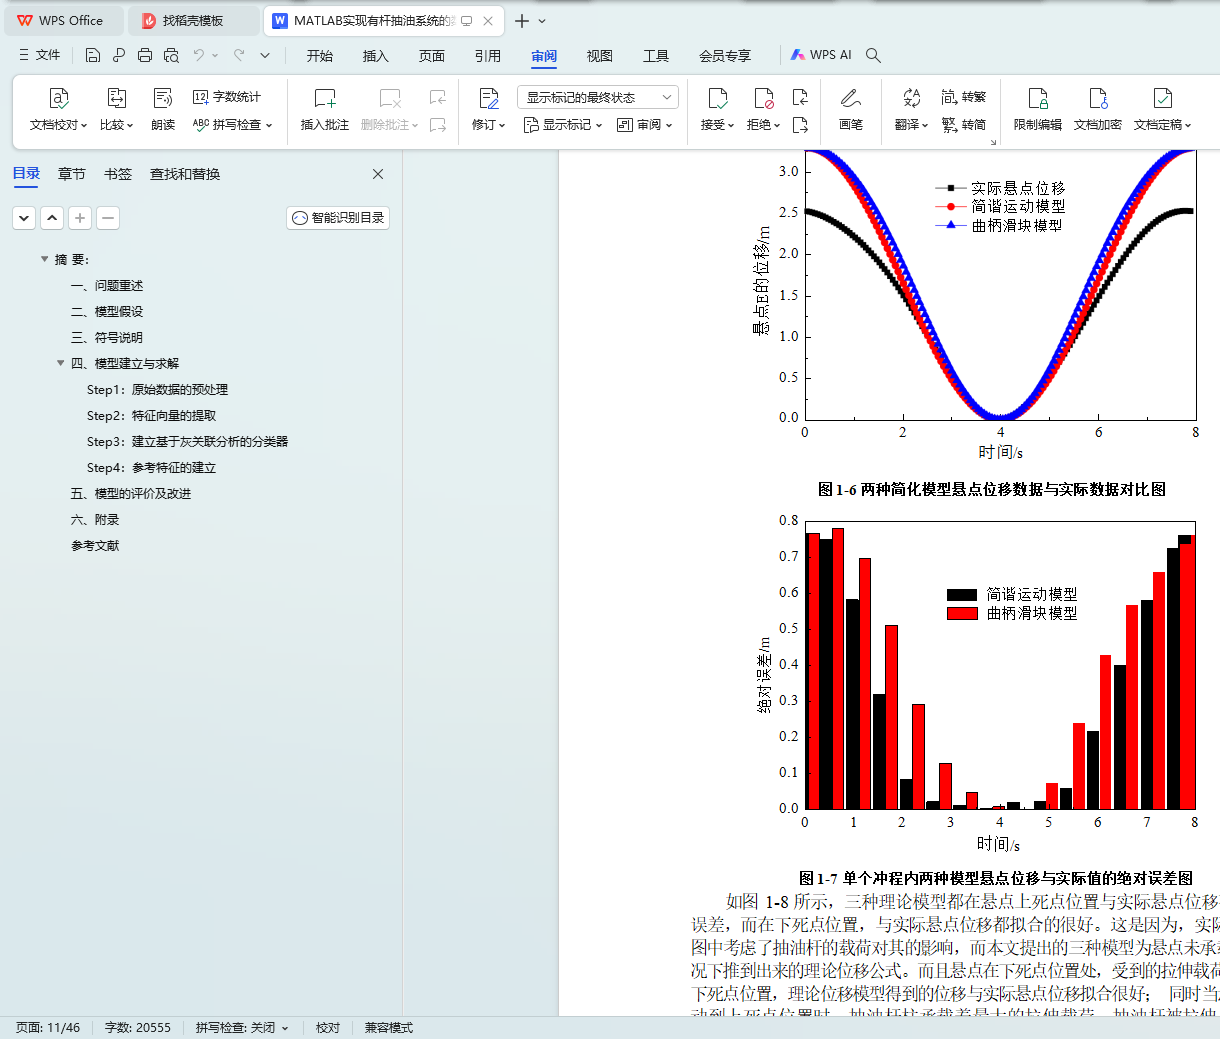Switch to the 书签 panel tab
This screenshot has width=1220, height=1039.
tap(118, 174)
